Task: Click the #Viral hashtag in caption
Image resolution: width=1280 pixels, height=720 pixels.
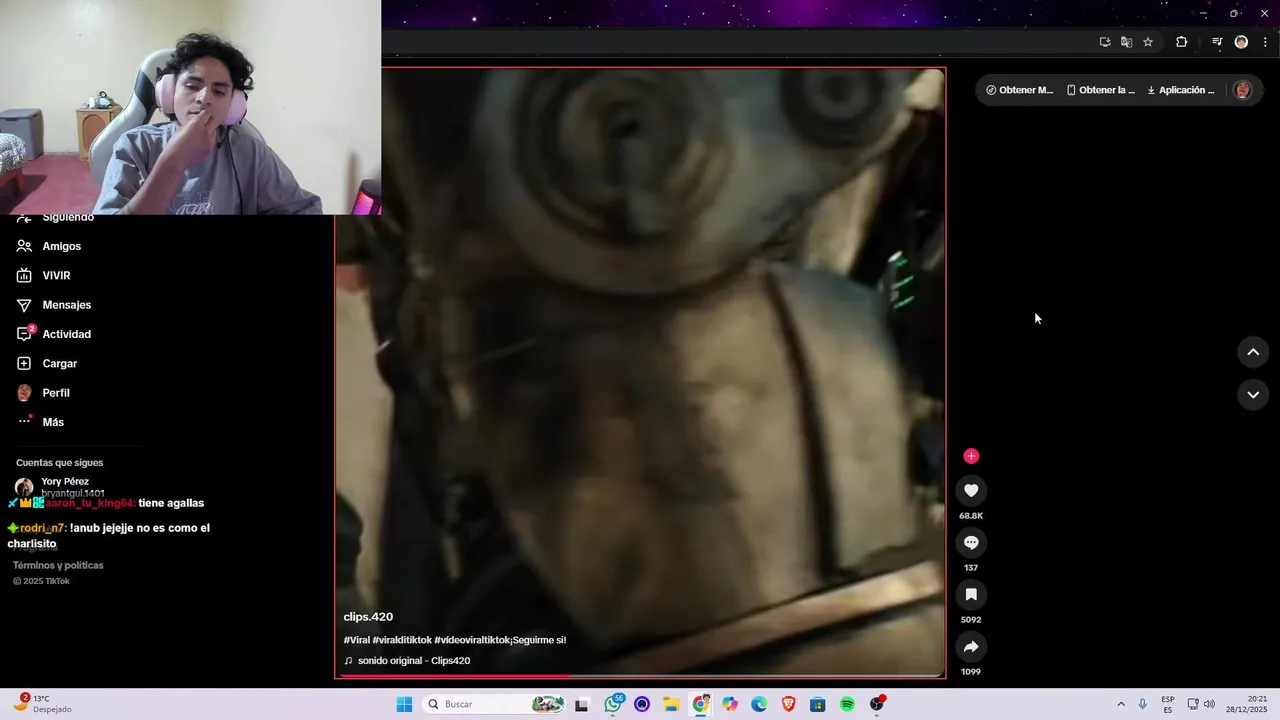Action: [356, 640]
